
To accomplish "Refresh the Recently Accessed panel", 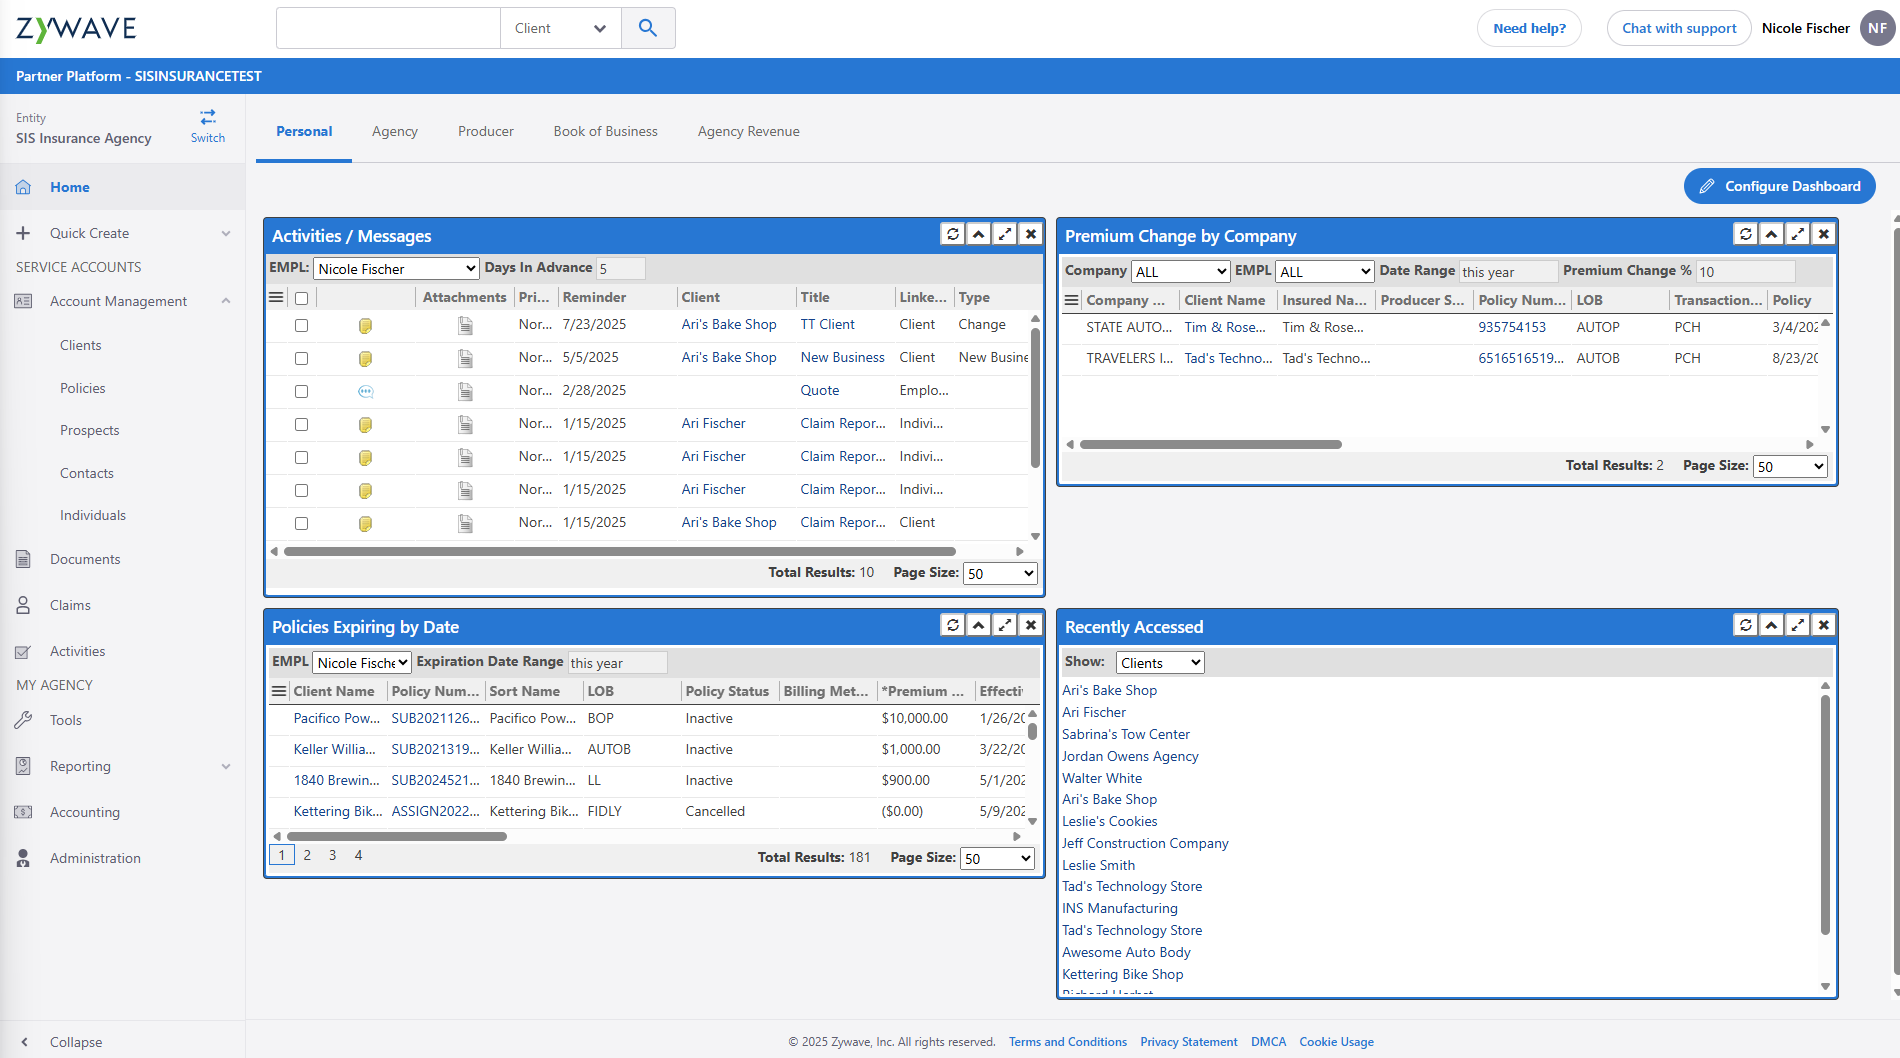I will tap(1746, 625).
